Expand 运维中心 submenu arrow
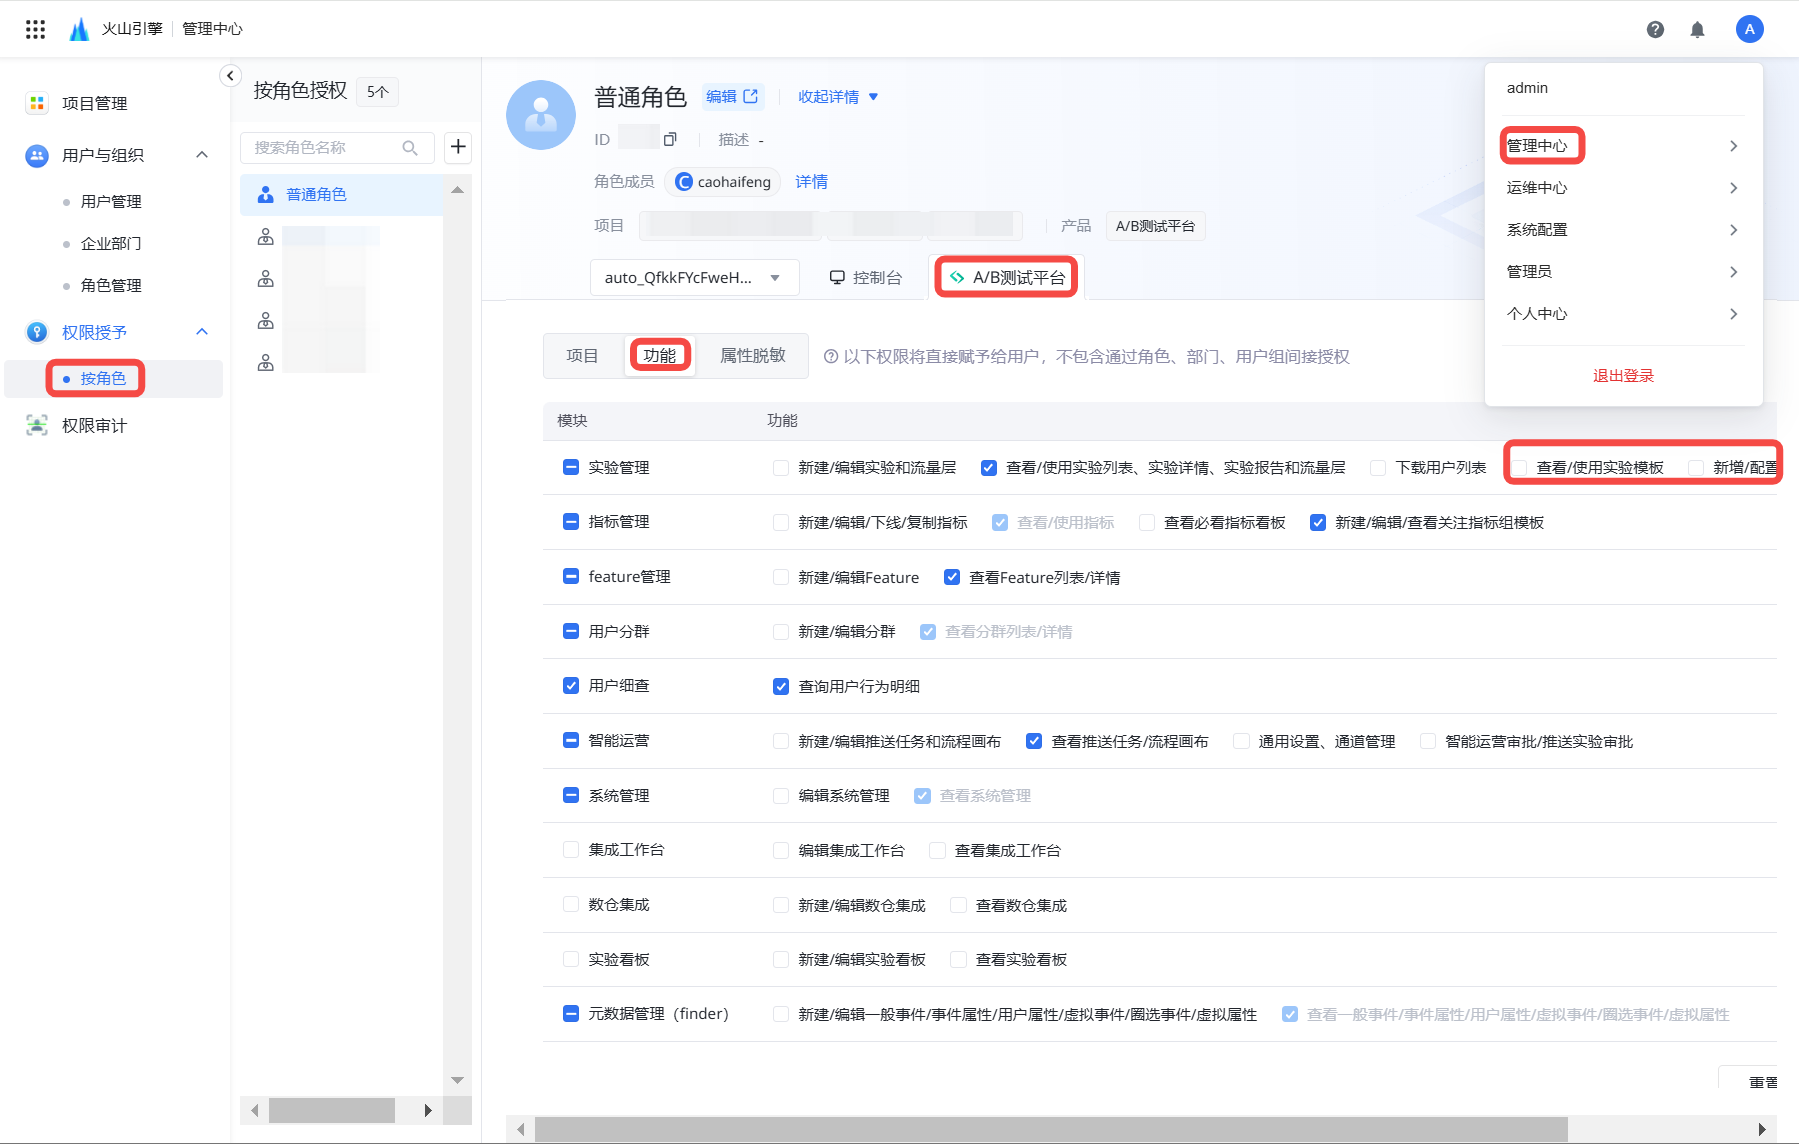Image resolution: width=1799 pixels, height=1144 pixels. 1733,188
